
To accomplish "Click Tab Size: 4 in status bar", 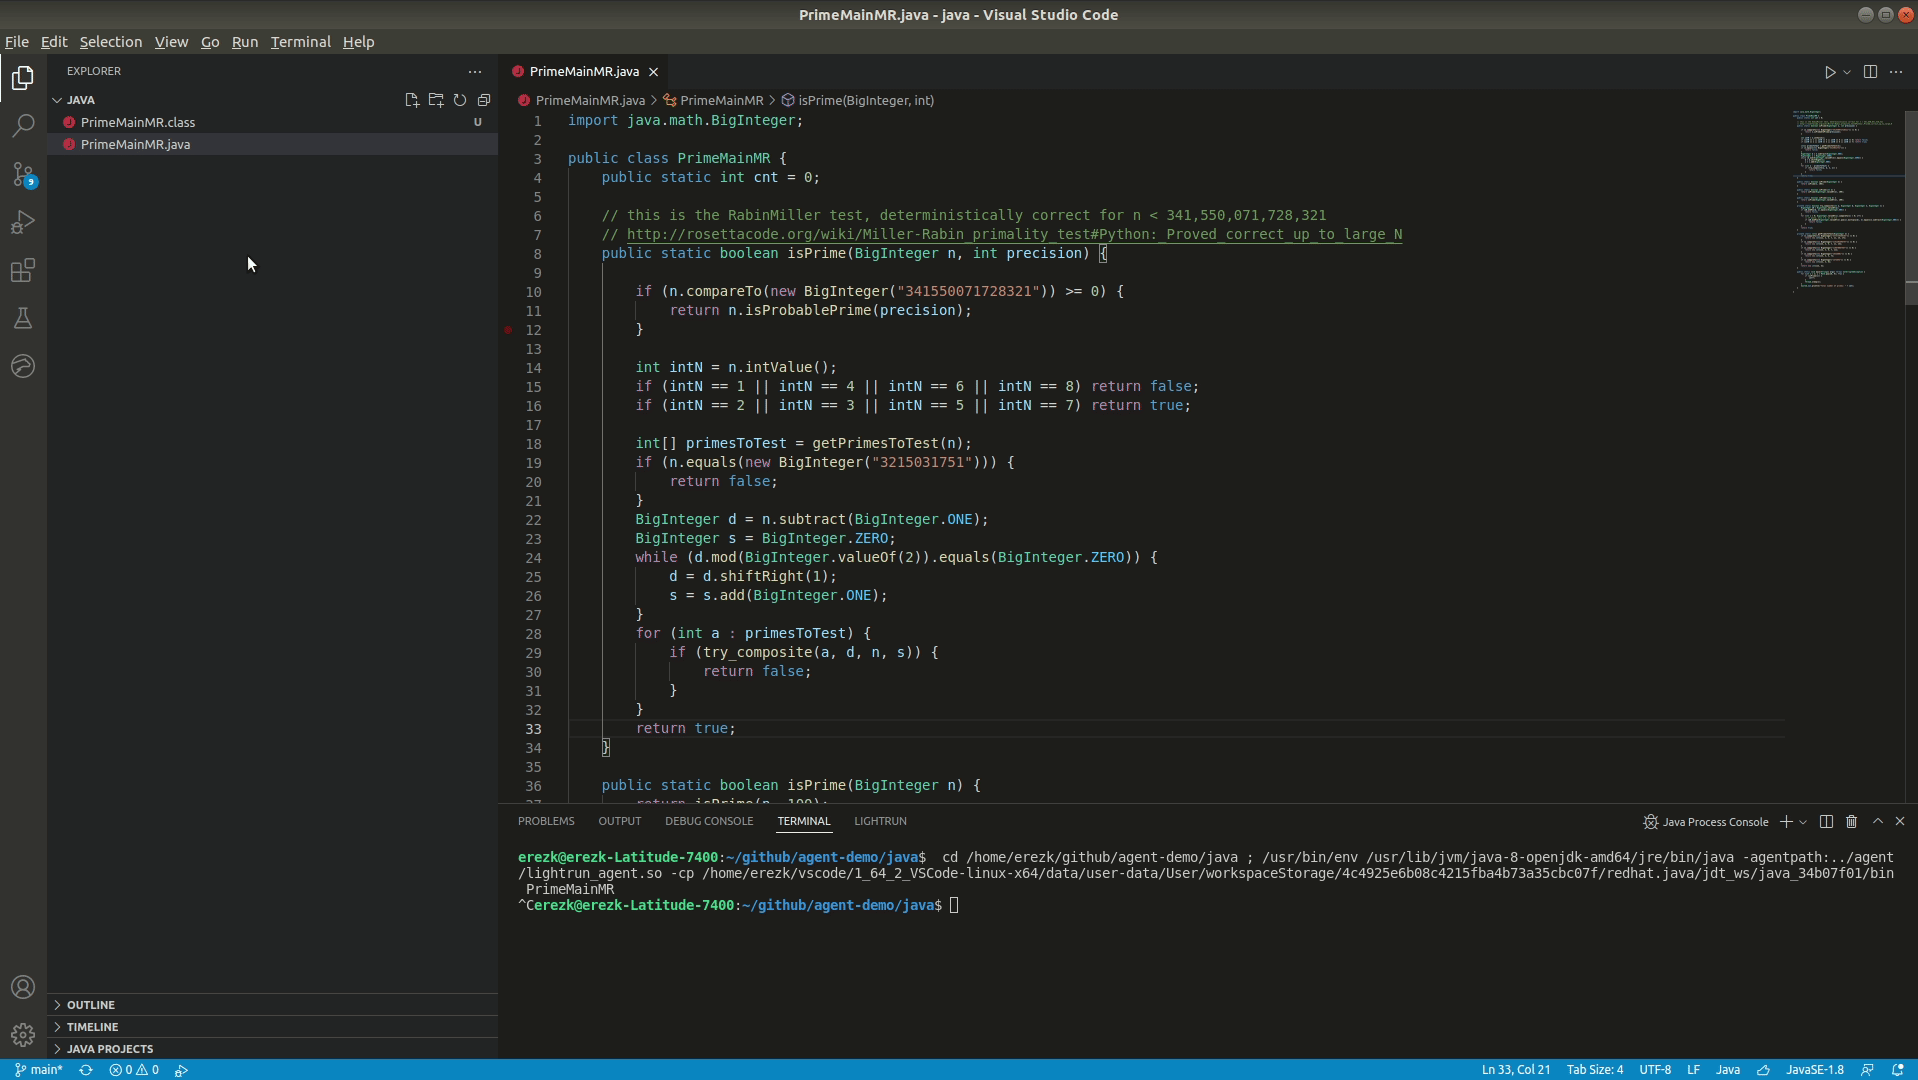I will [x=1594, y=1070].
